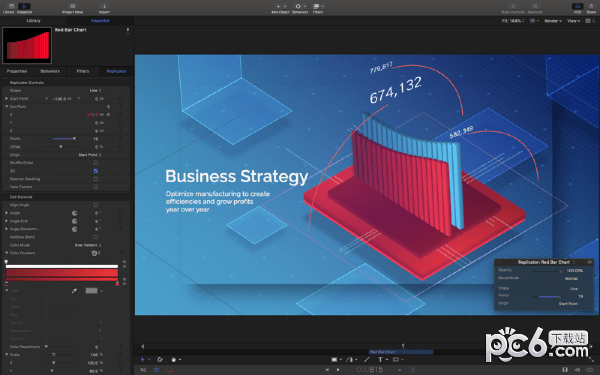Select the Red Bar Chart timeline clip
This screenshot has height=375, width=600.
401,352
